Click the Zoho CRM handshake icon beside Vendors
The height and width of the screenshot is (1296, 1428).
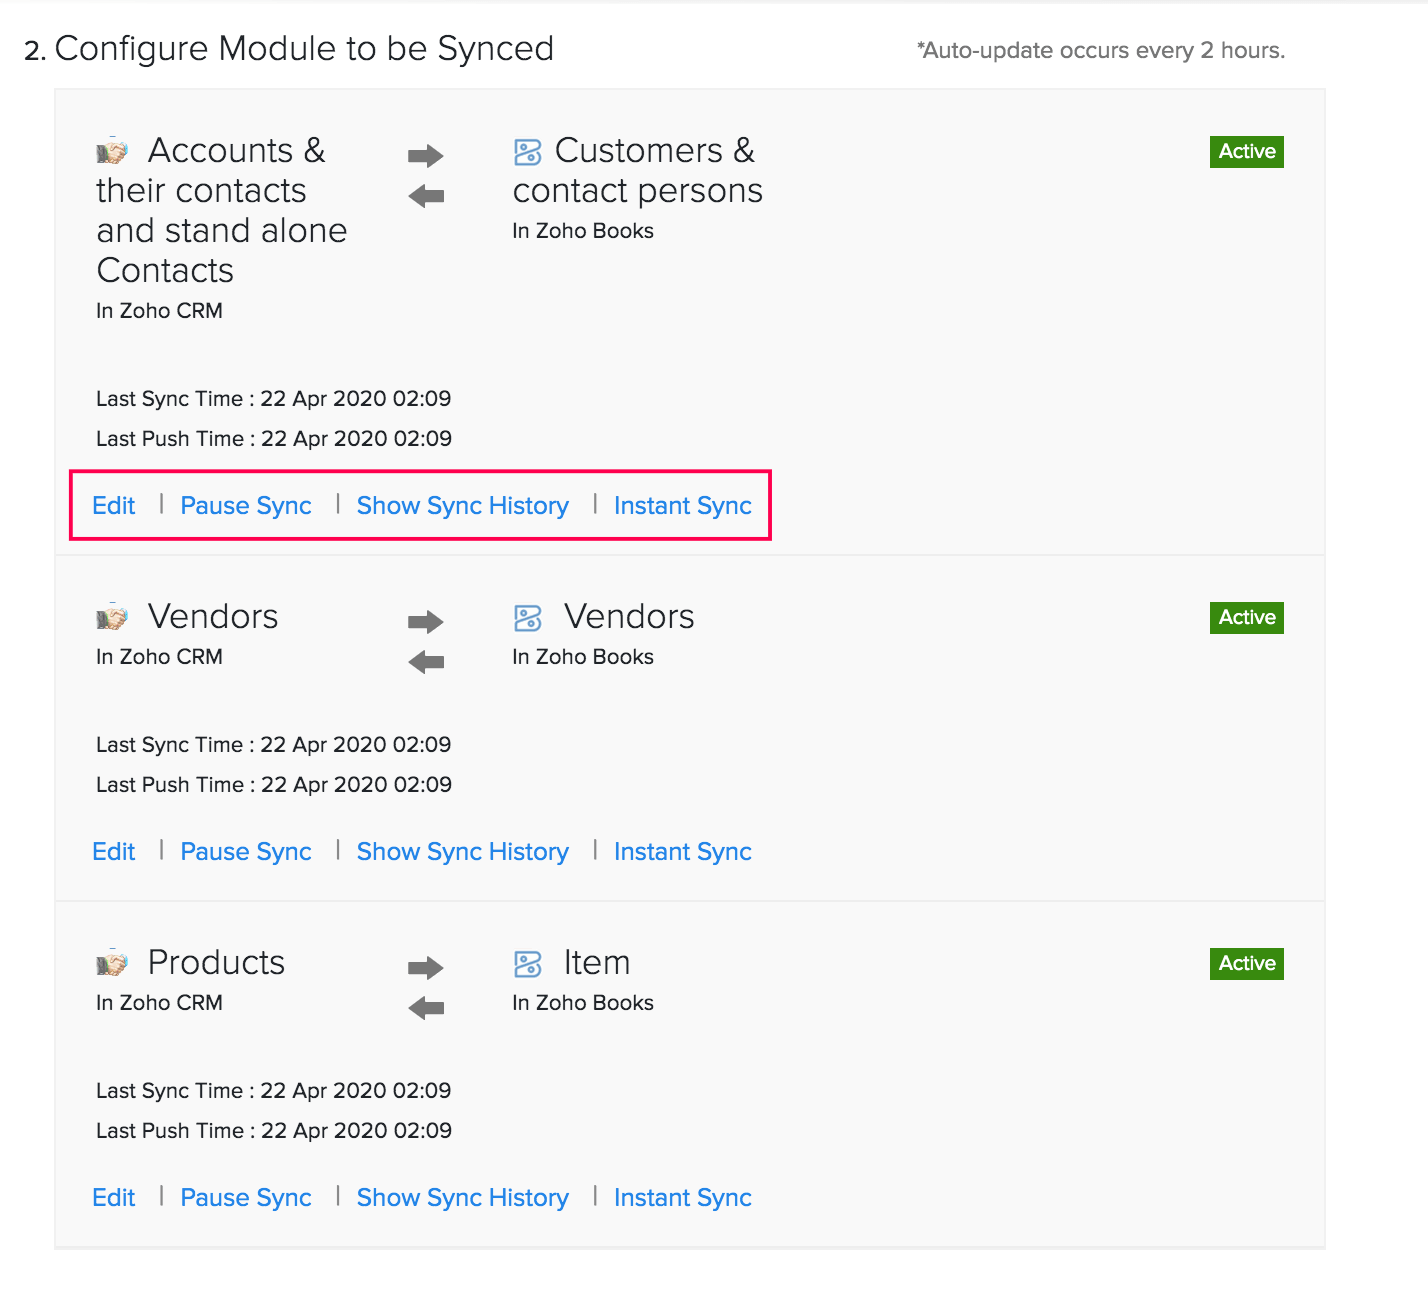tap(112, 618)
